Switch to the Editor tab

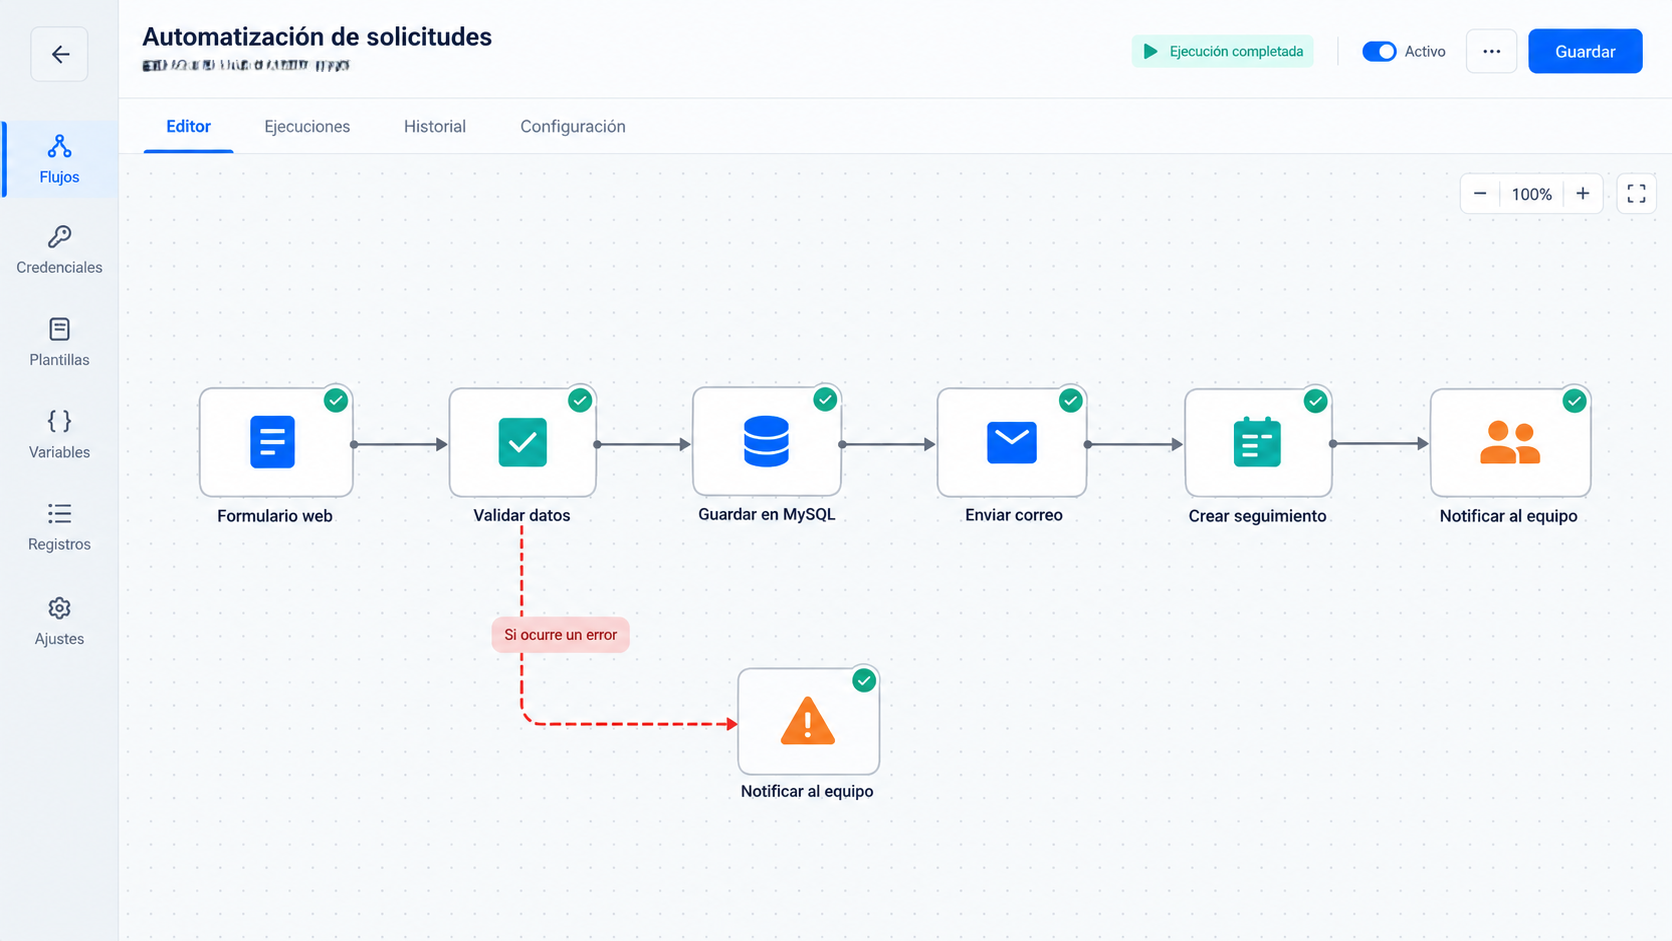tap(188, 126)
